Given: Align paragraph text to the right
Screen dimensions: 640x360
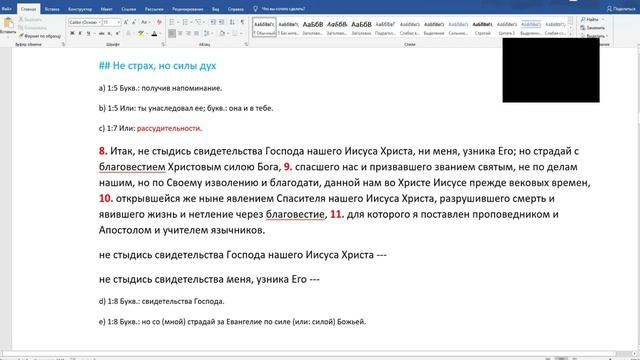Looking at the screenshot, I should coord(189,33).
